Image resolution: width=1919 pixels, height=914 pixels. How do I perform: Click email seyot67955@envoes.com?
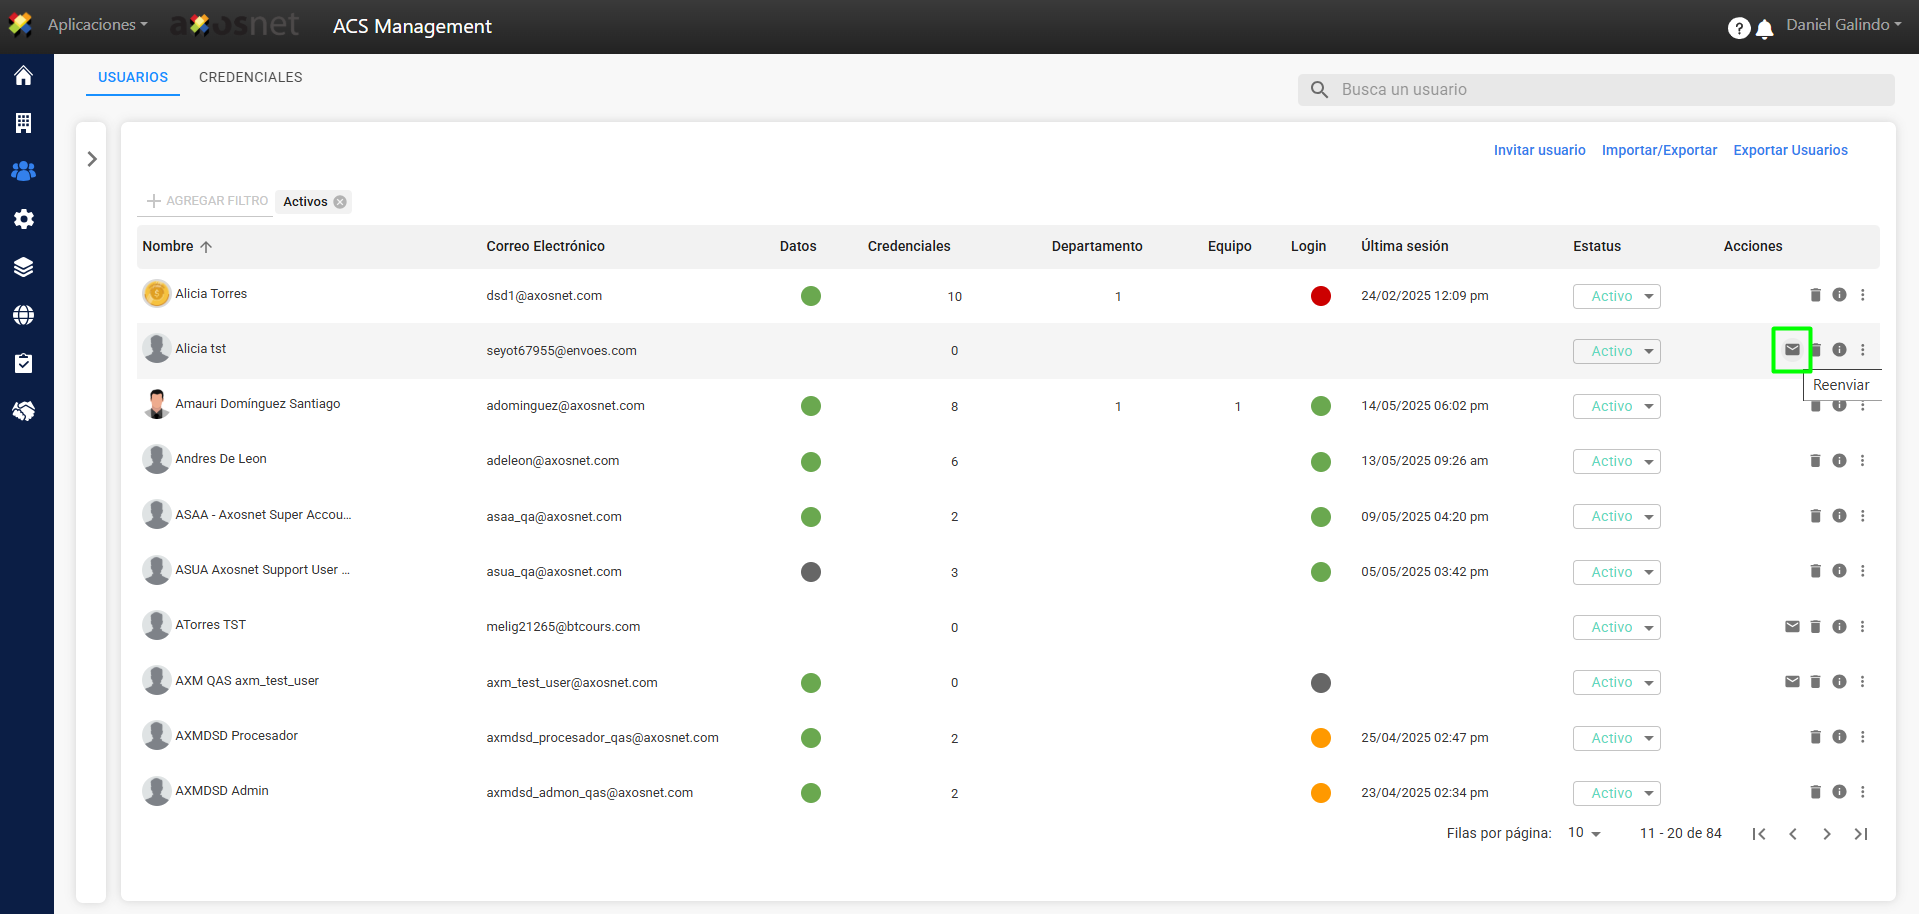tap(561, 351)
